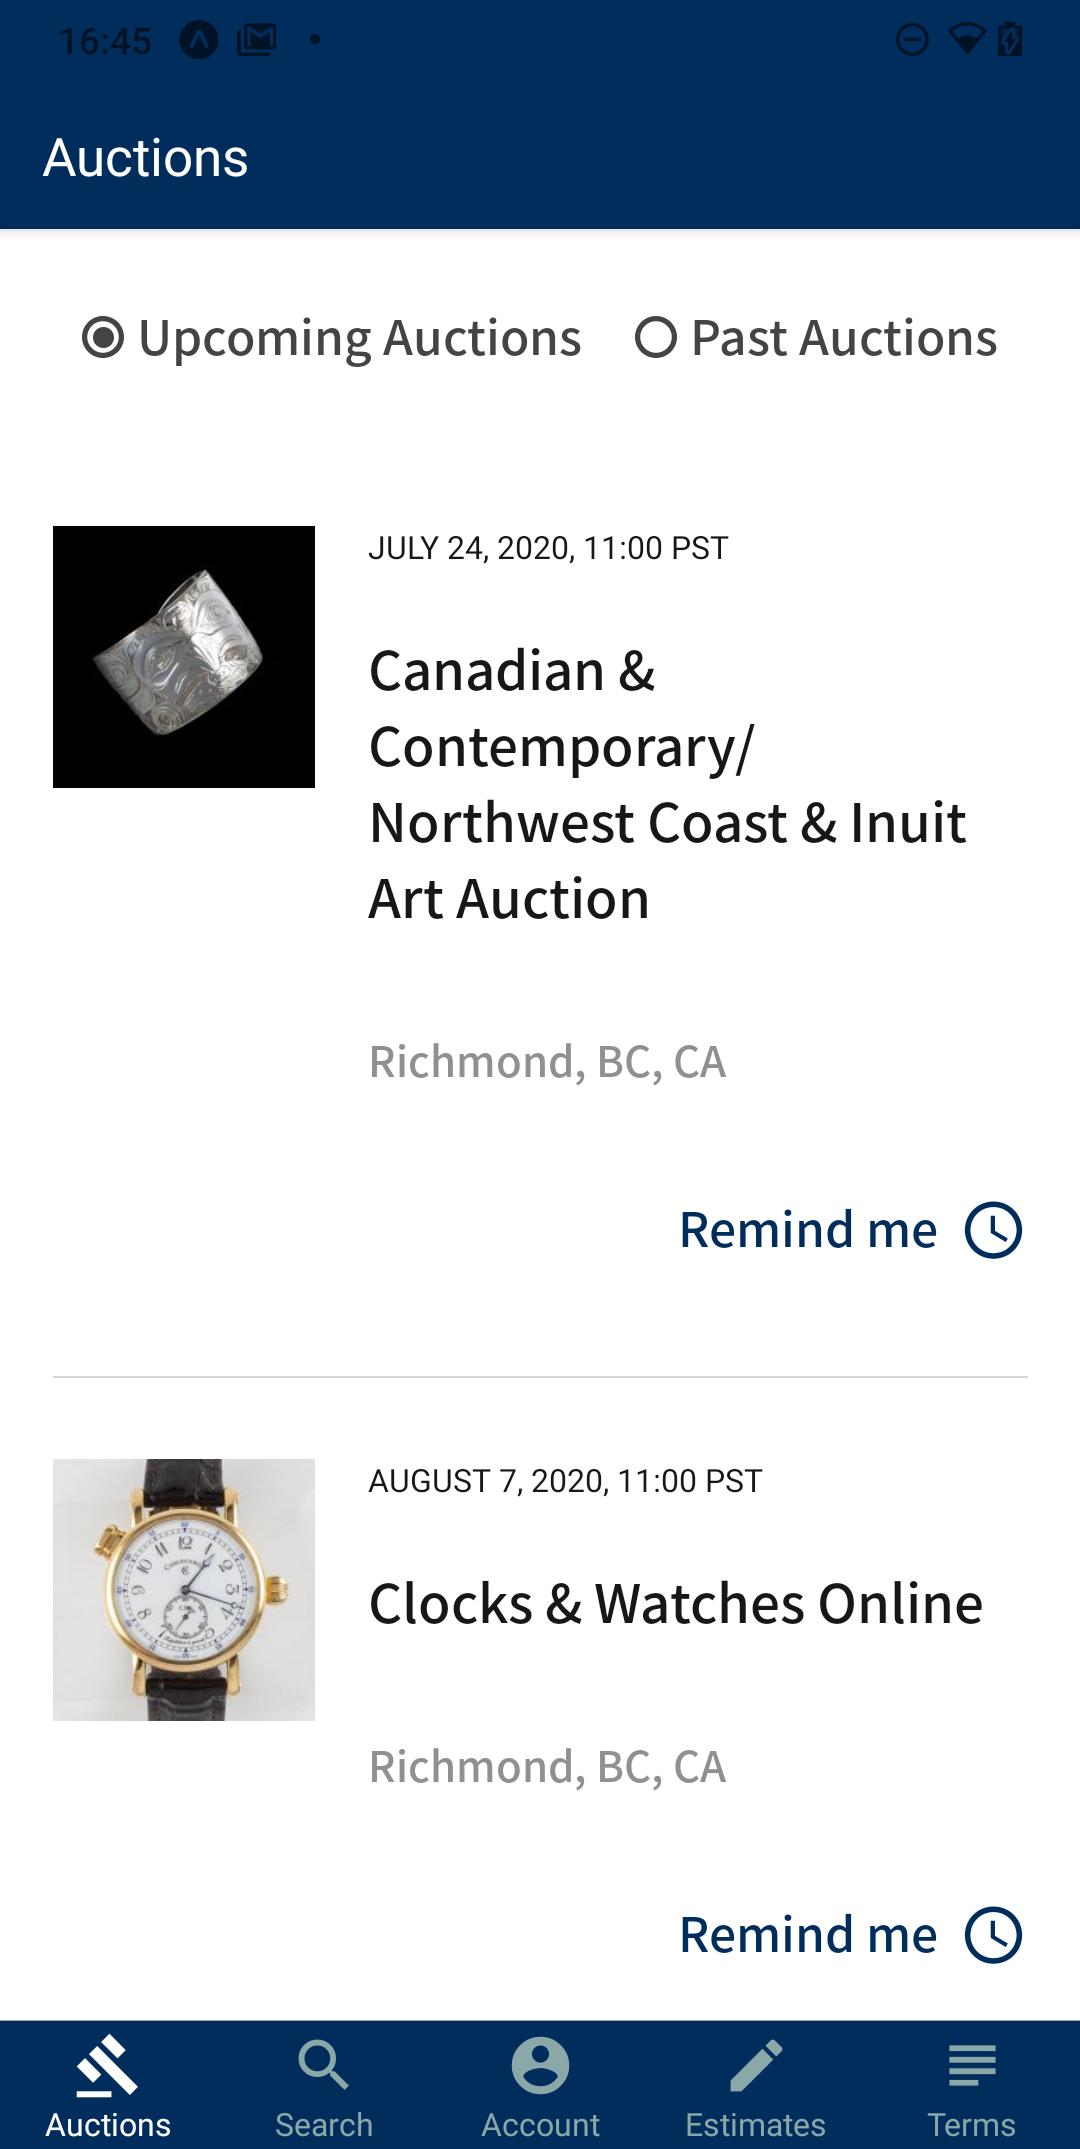Tap Remind me for July 24 auction
The image size is (1080, 2149).
pos(808,1230)
